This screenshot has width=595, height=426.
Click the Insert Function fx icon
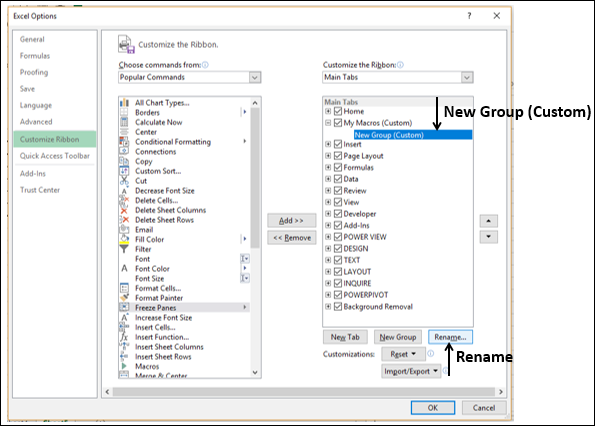(124, 337)
